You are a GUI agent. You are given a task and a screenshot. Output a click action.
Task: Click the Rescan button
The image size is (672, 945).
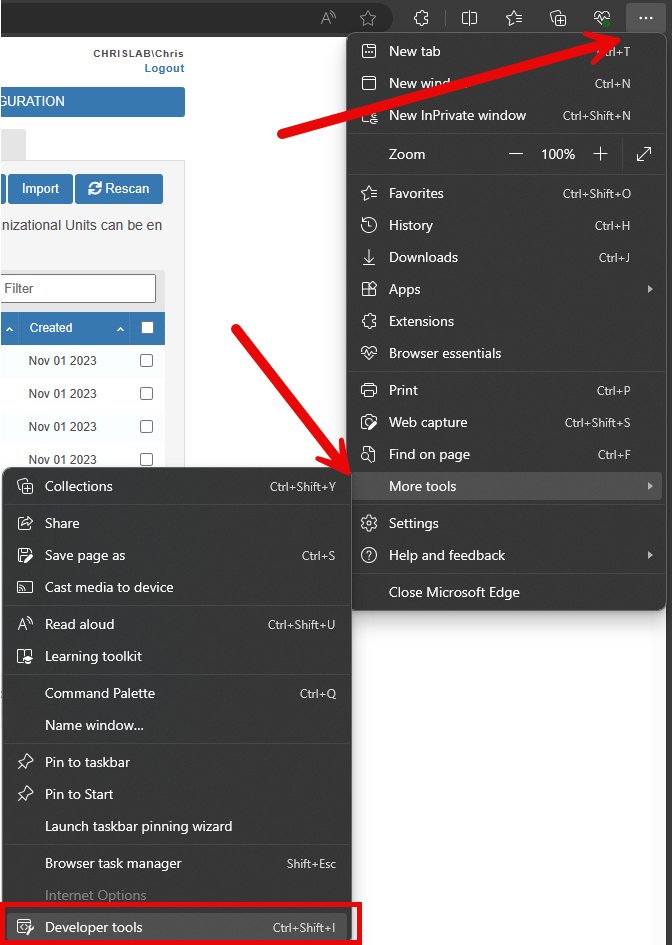click(x=119, y=189)
